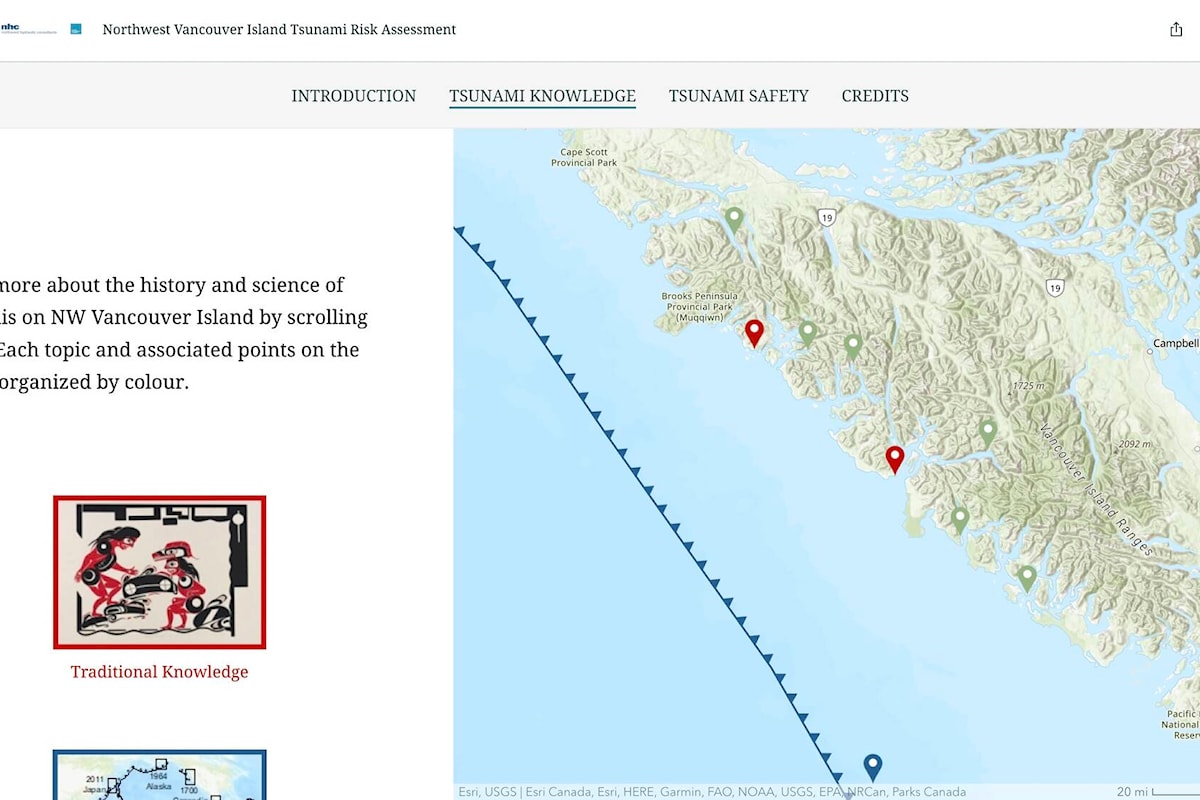
Task: Go to the CREDITS tab
Action: (875, 96)
